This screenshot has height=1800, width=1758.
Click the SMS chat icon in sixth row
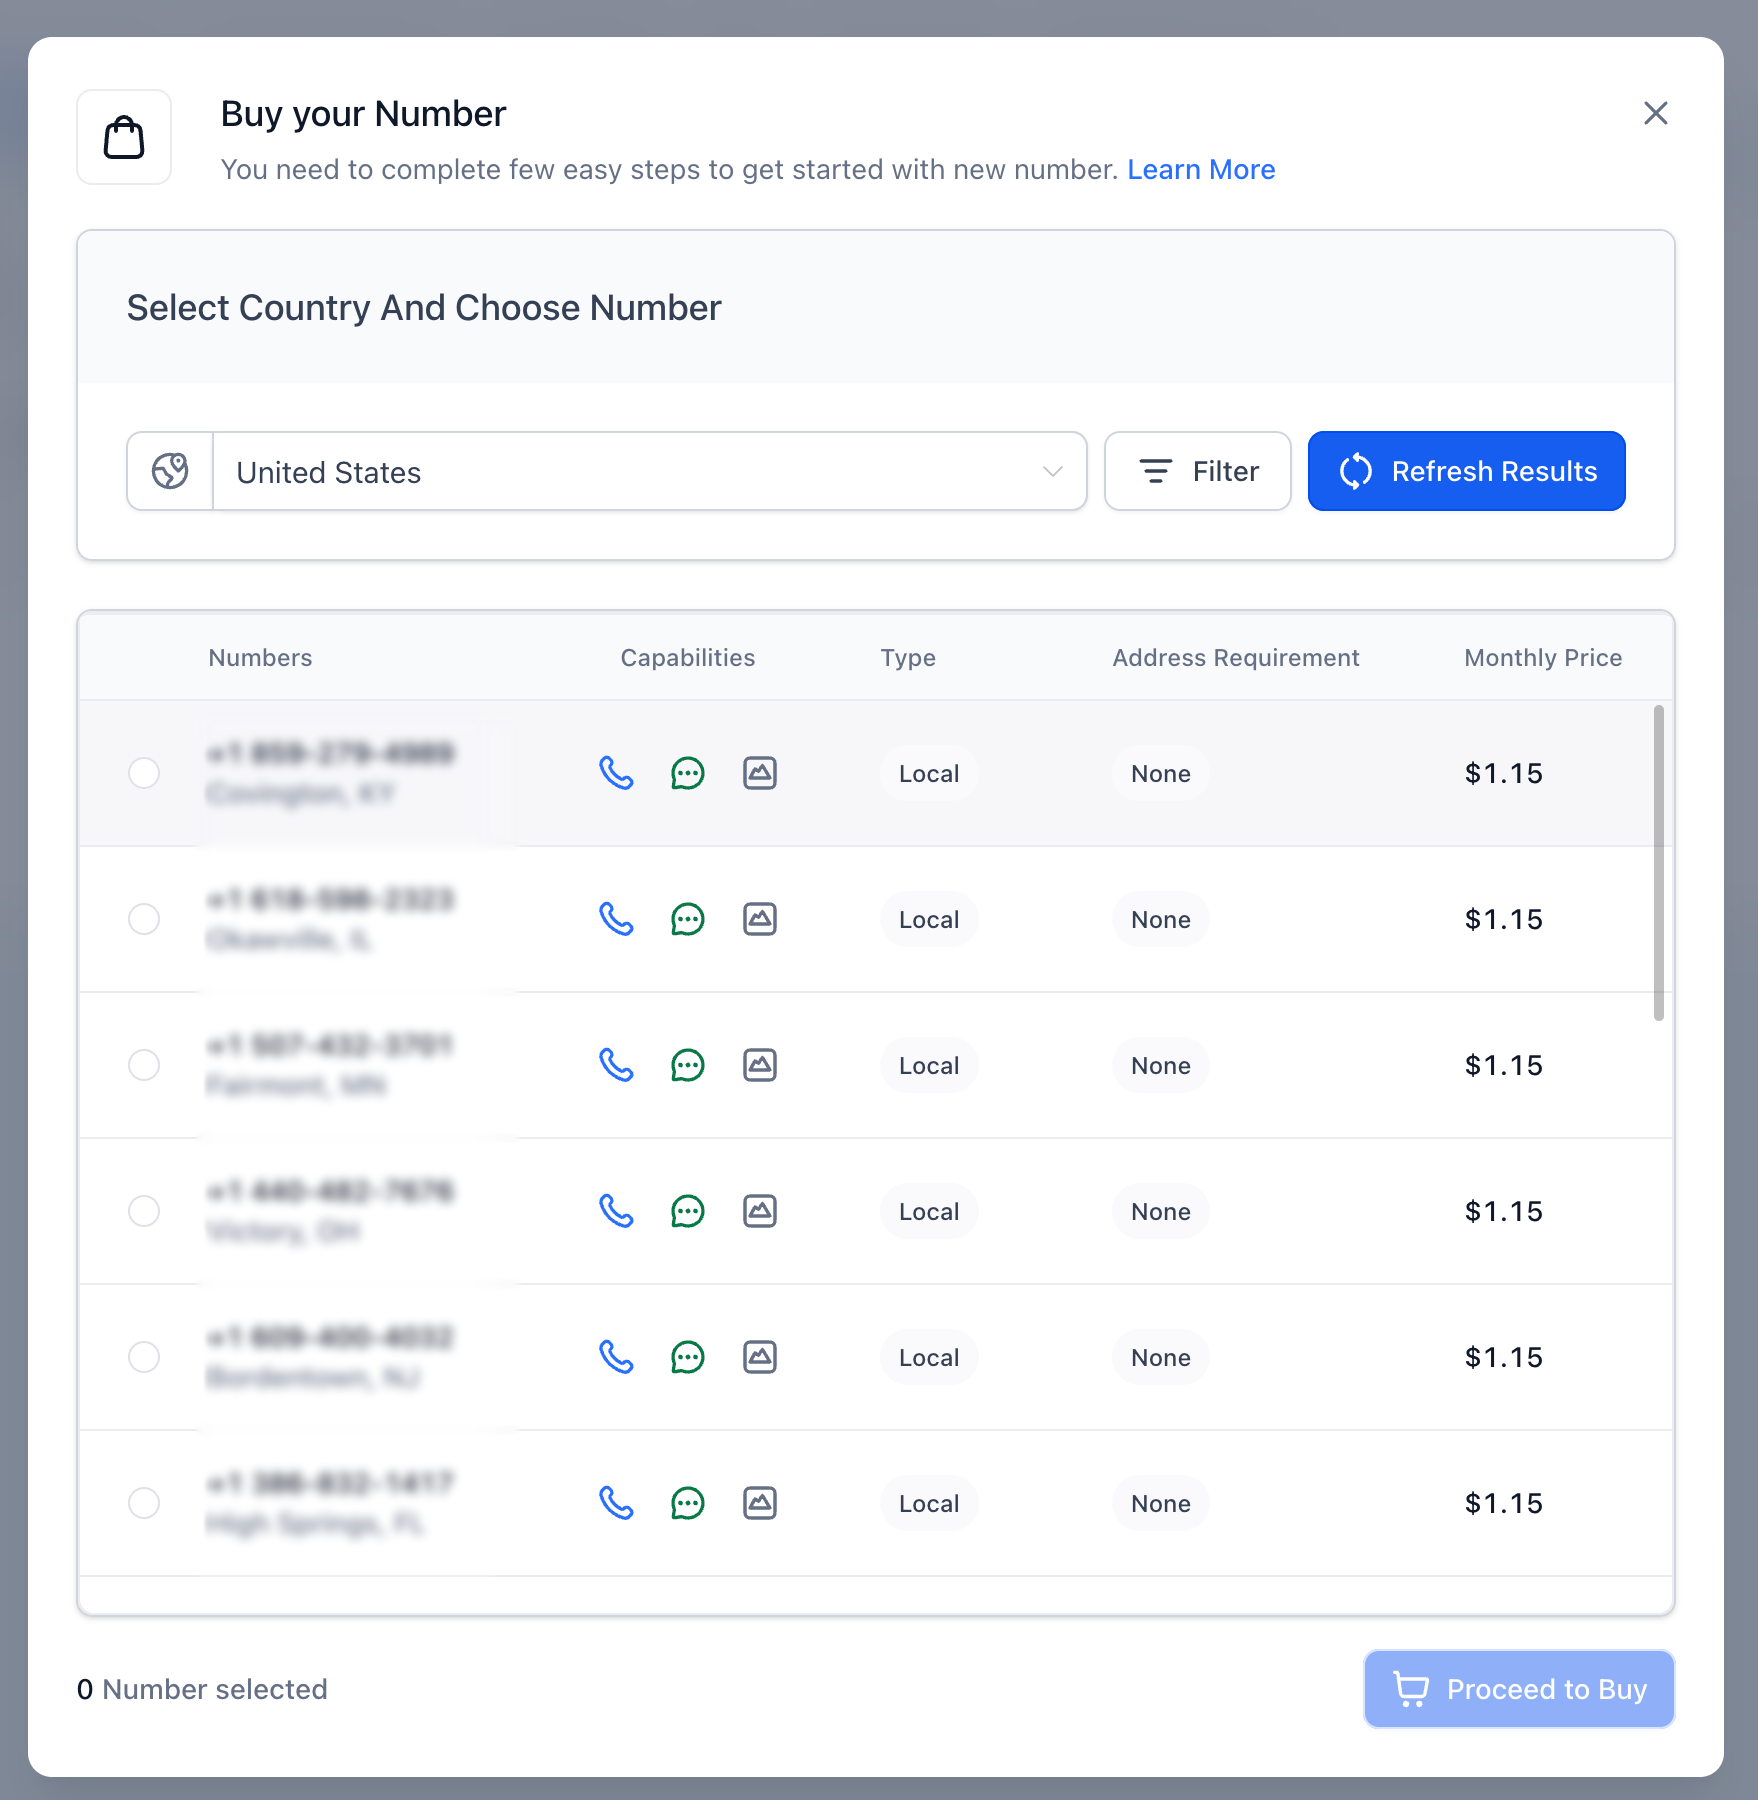point(688,1503)
